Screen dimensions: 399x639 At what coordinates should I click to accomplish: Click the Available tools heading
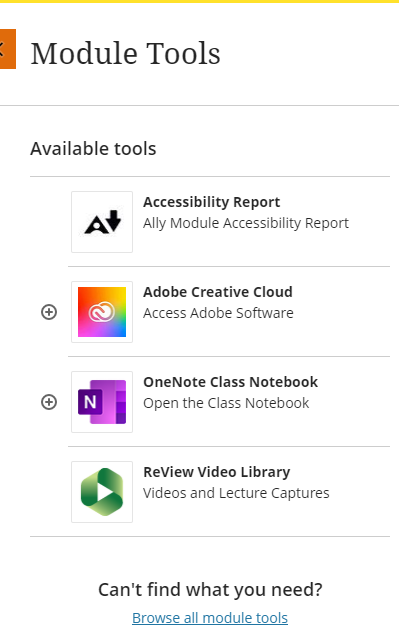pyautogui.click(x=93, y=149)
